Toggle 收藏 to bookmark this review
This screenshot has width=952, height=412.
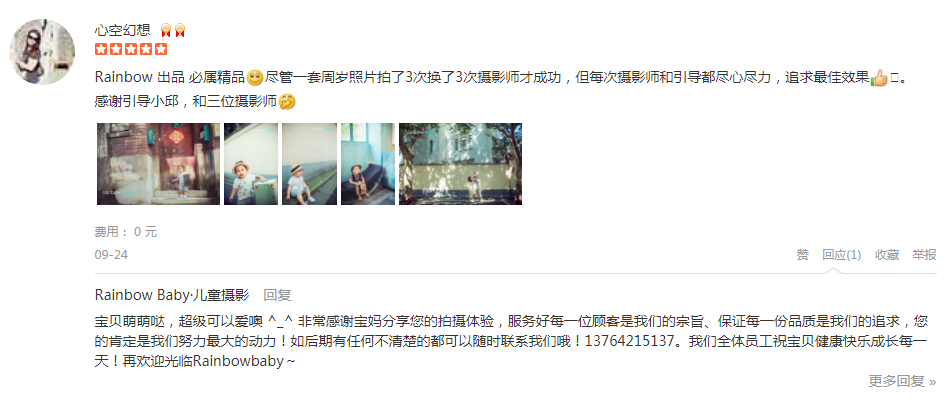click(x=886, y=255)
